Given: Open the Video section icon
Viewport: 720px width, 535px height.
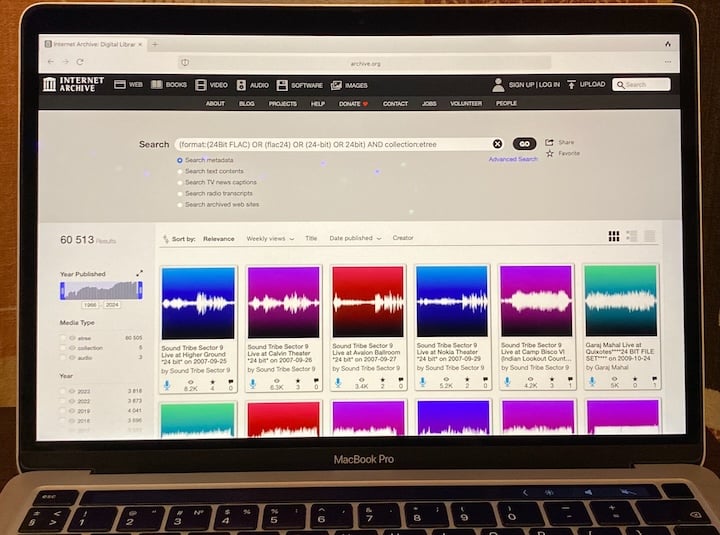Looking at the screenshot, I should tap(201, 85).
